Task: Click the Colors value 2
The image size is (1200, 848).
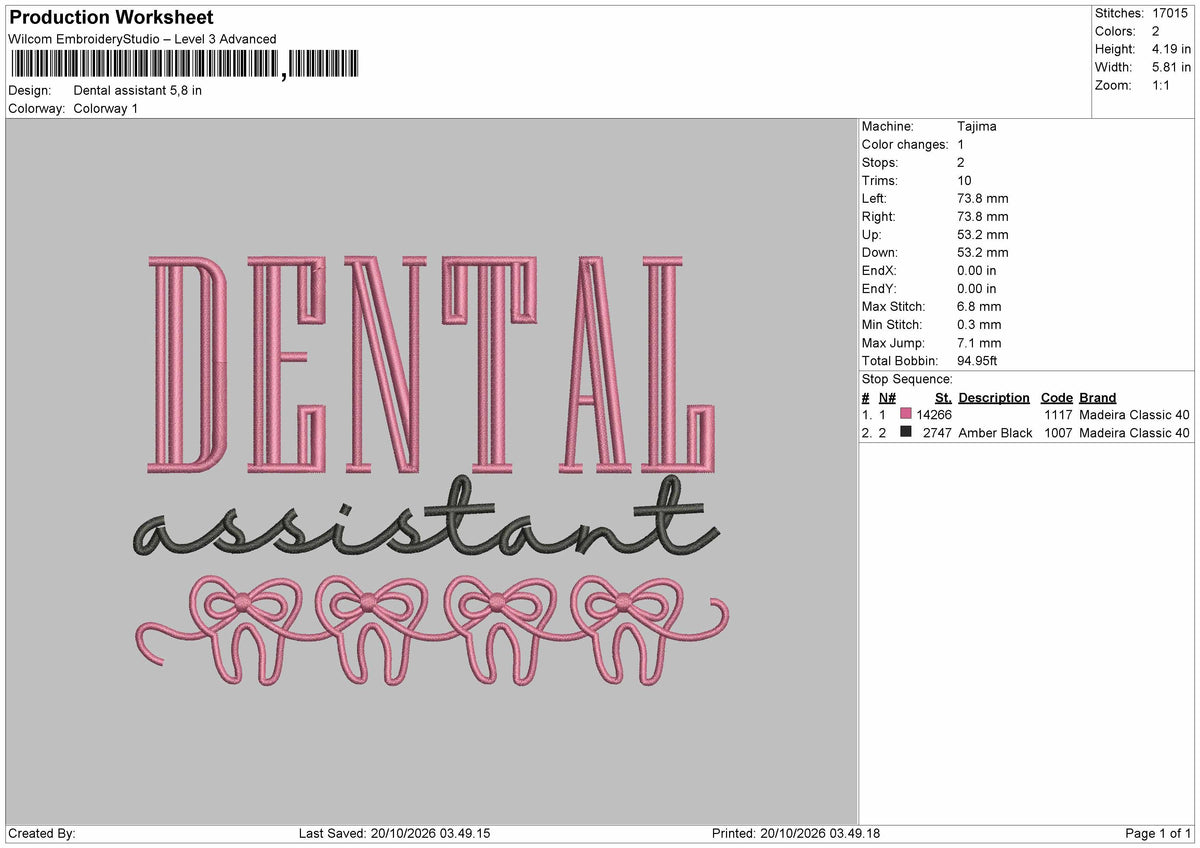Action: (1156, 31)
